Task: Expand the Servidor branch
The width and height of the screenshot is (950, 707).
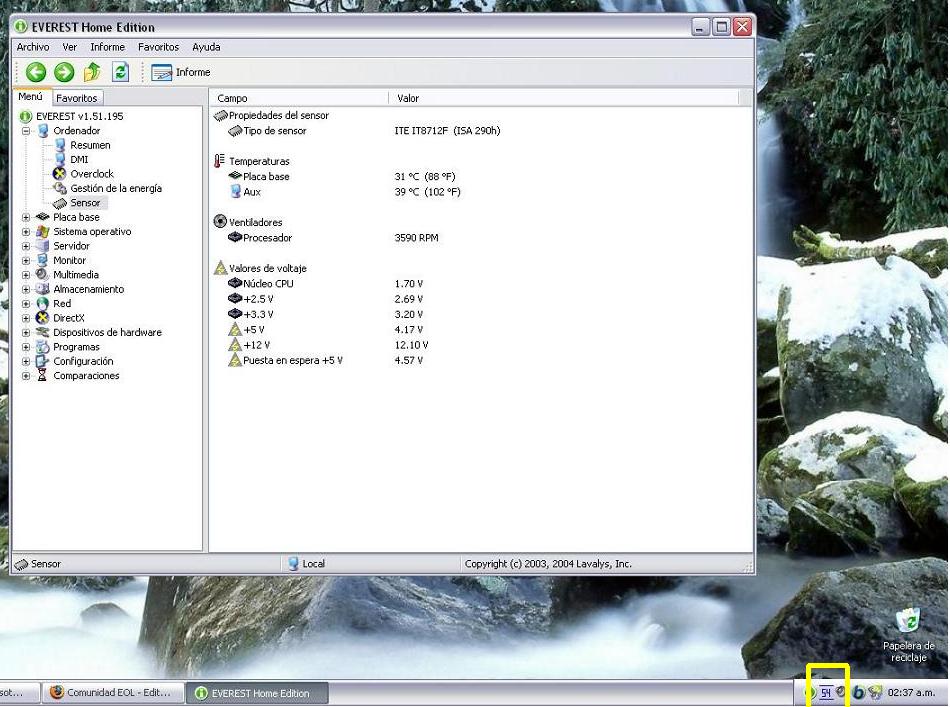Action: pos(26,246)
